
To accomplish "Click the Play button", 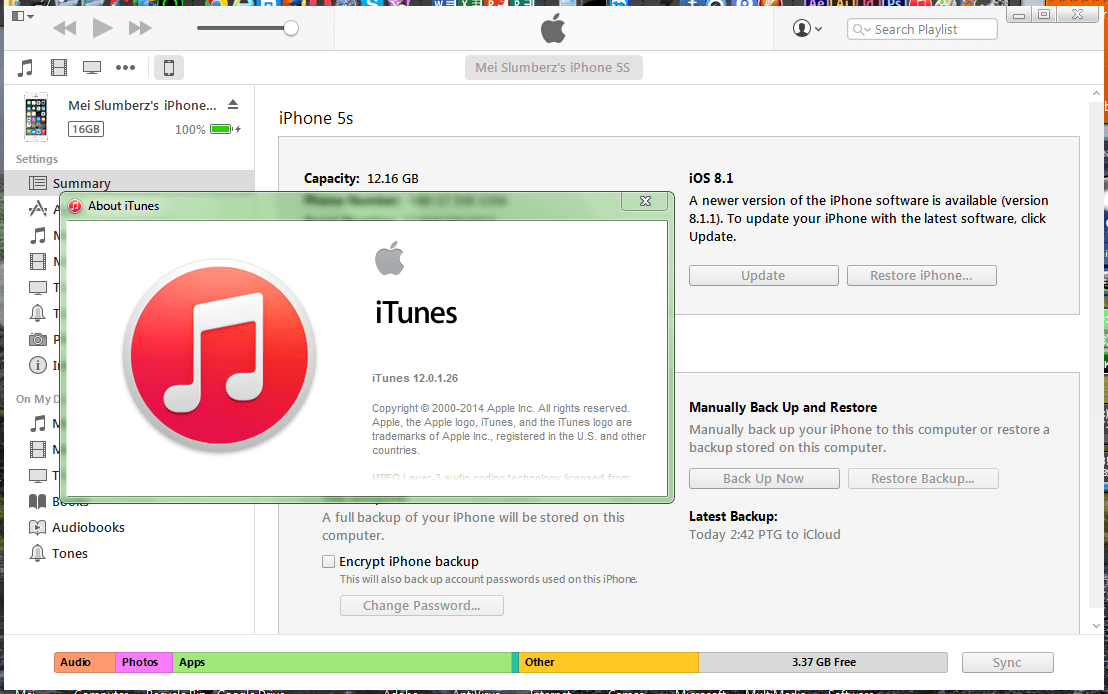I will [102, 28].
